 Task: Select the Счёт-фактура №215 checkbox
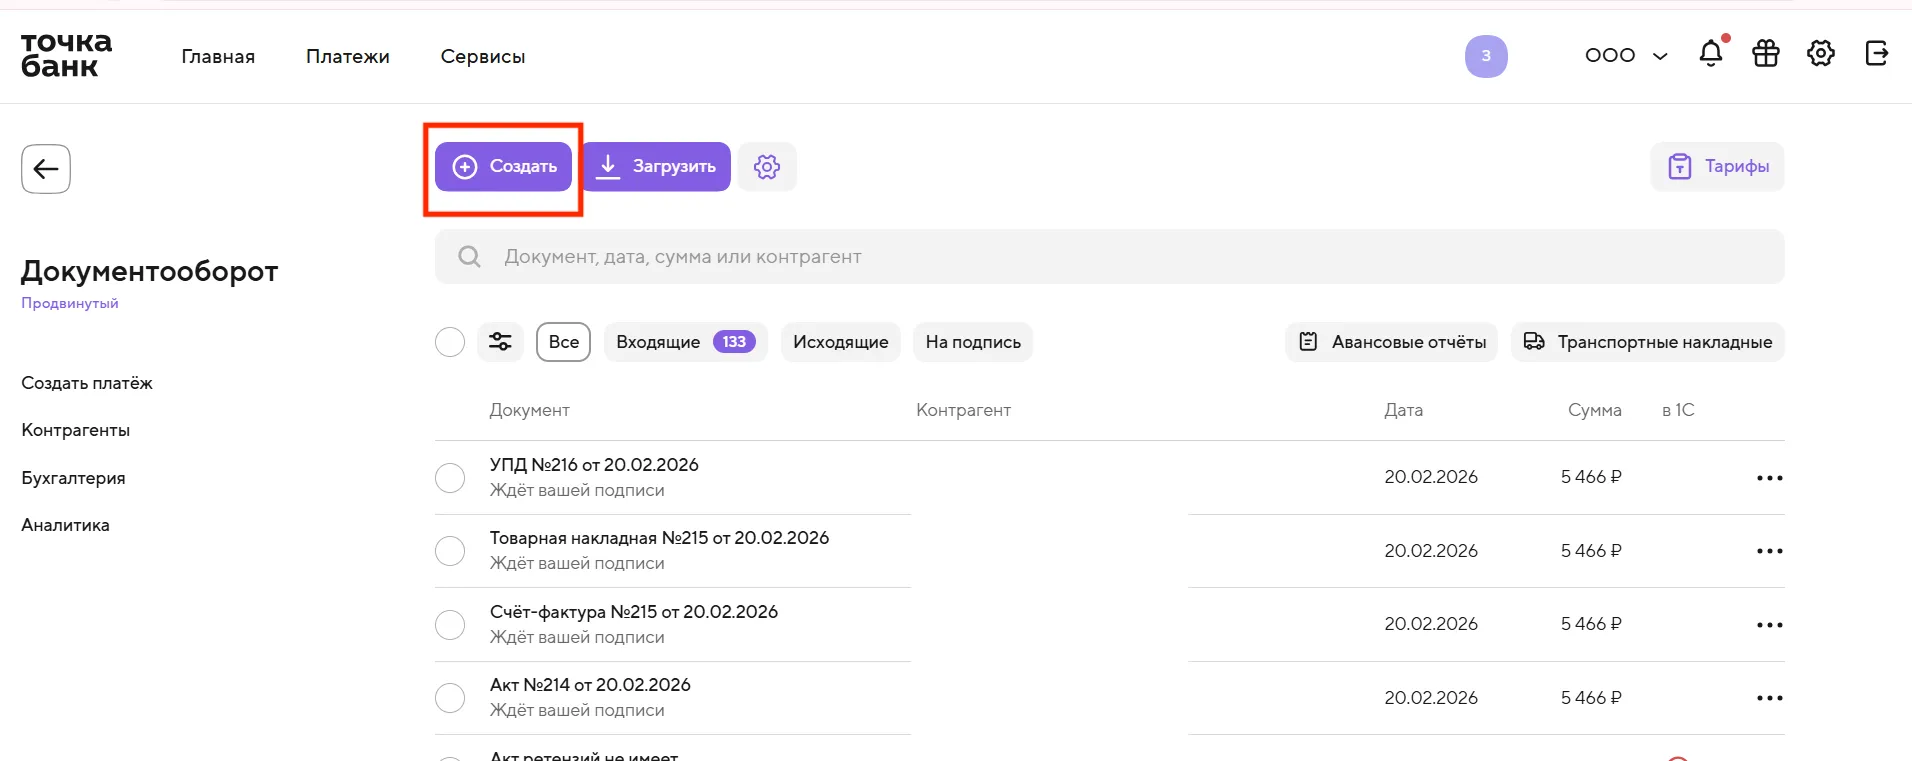point(450,625)
